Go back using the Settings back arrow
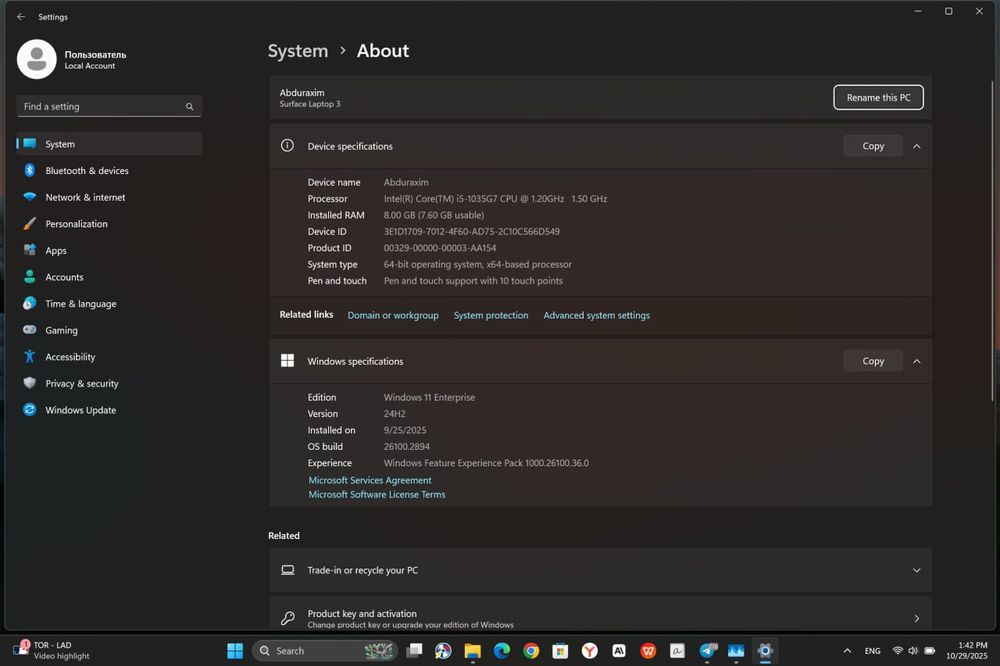The image size is (1000, 666). click(x=21, y=17)
